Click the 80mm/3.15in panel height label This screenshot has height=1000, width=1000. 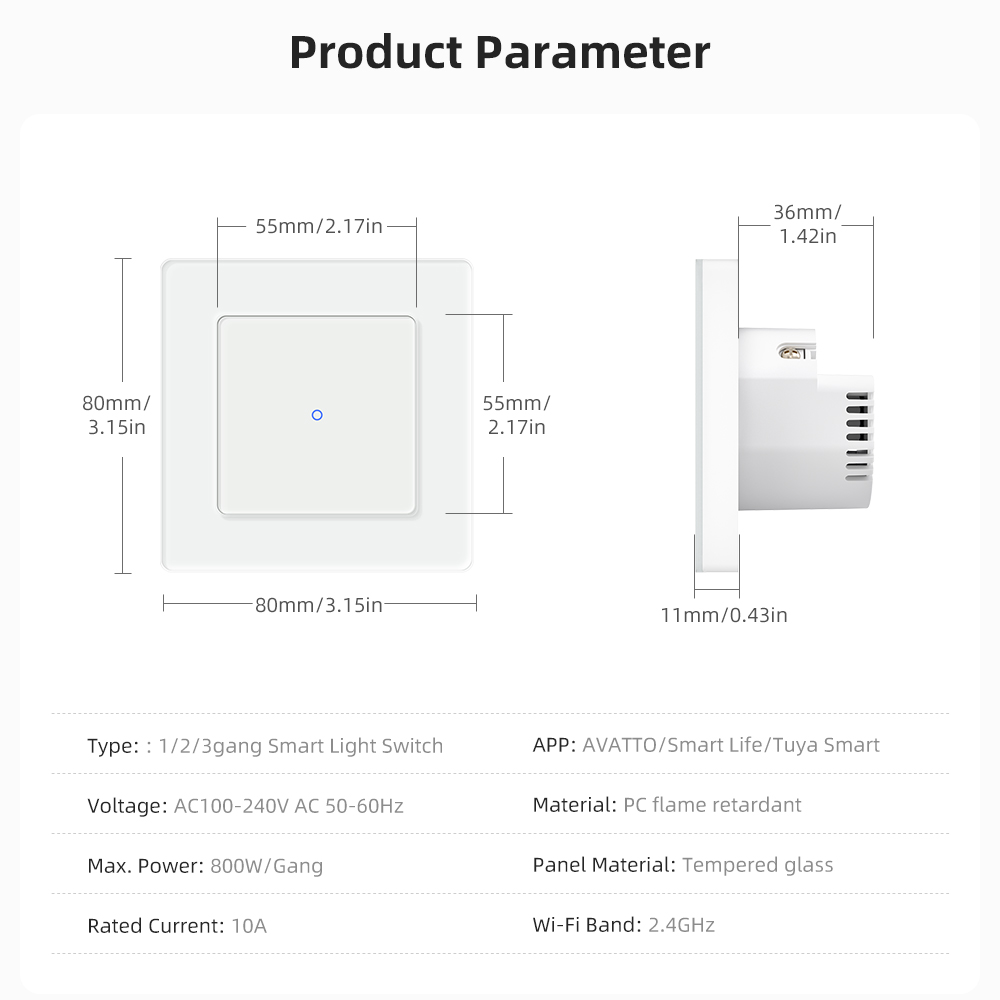coord(116,415)
